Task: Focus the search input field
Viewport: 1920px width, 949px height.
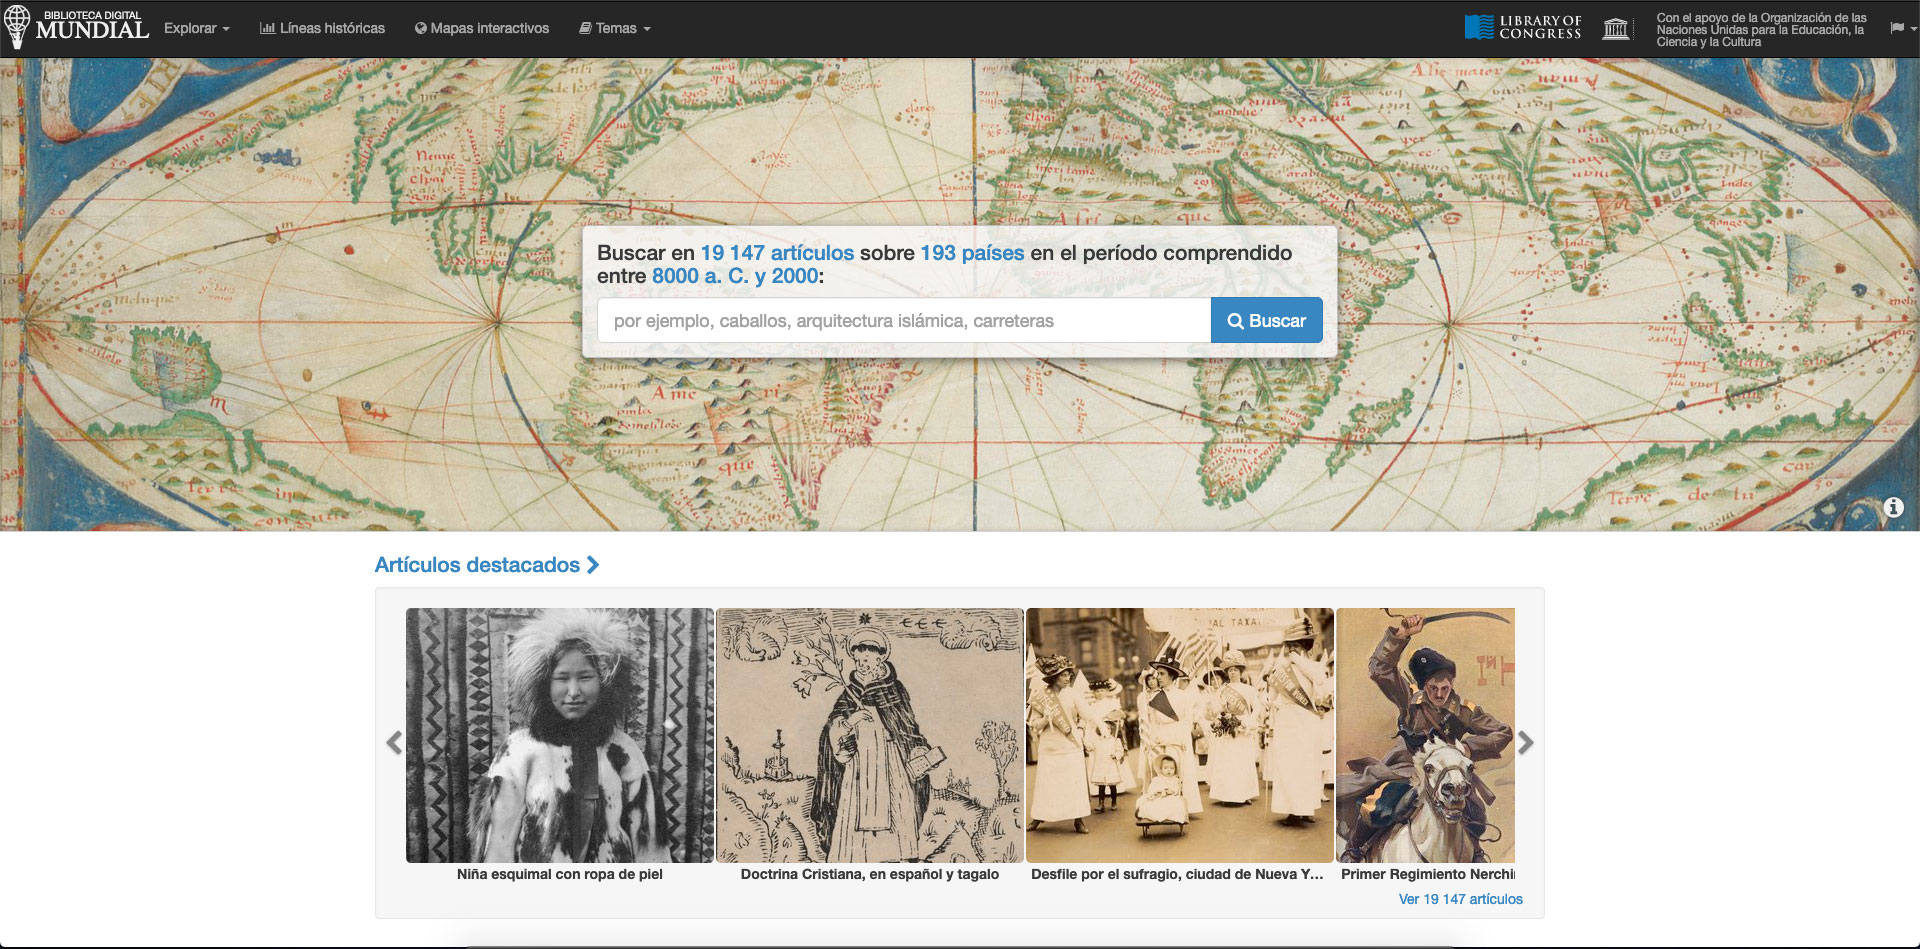Action: (x=904, y=320)
